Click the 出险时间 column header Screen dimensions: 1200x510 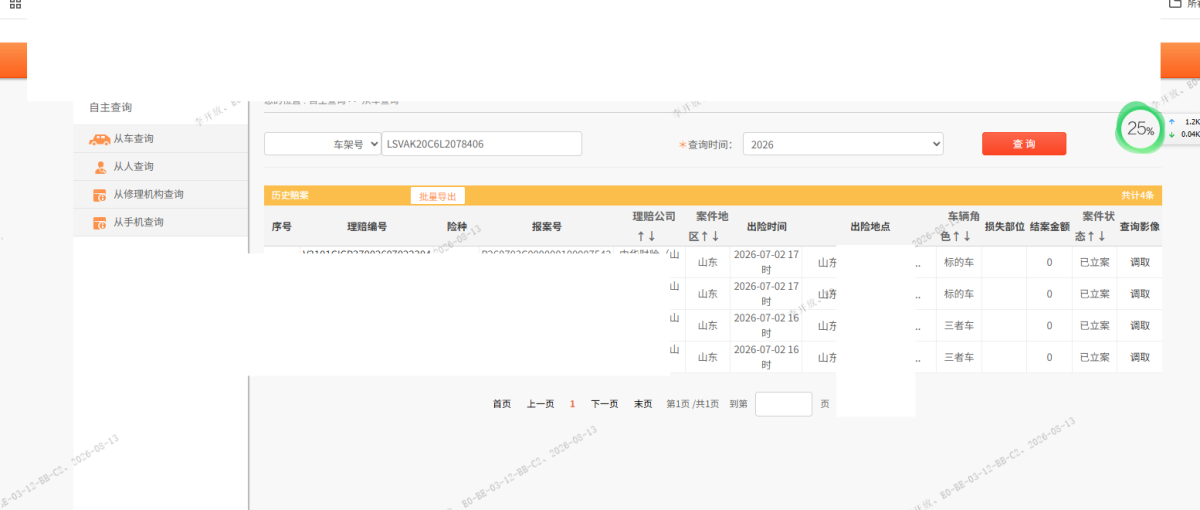pos(766,227)
